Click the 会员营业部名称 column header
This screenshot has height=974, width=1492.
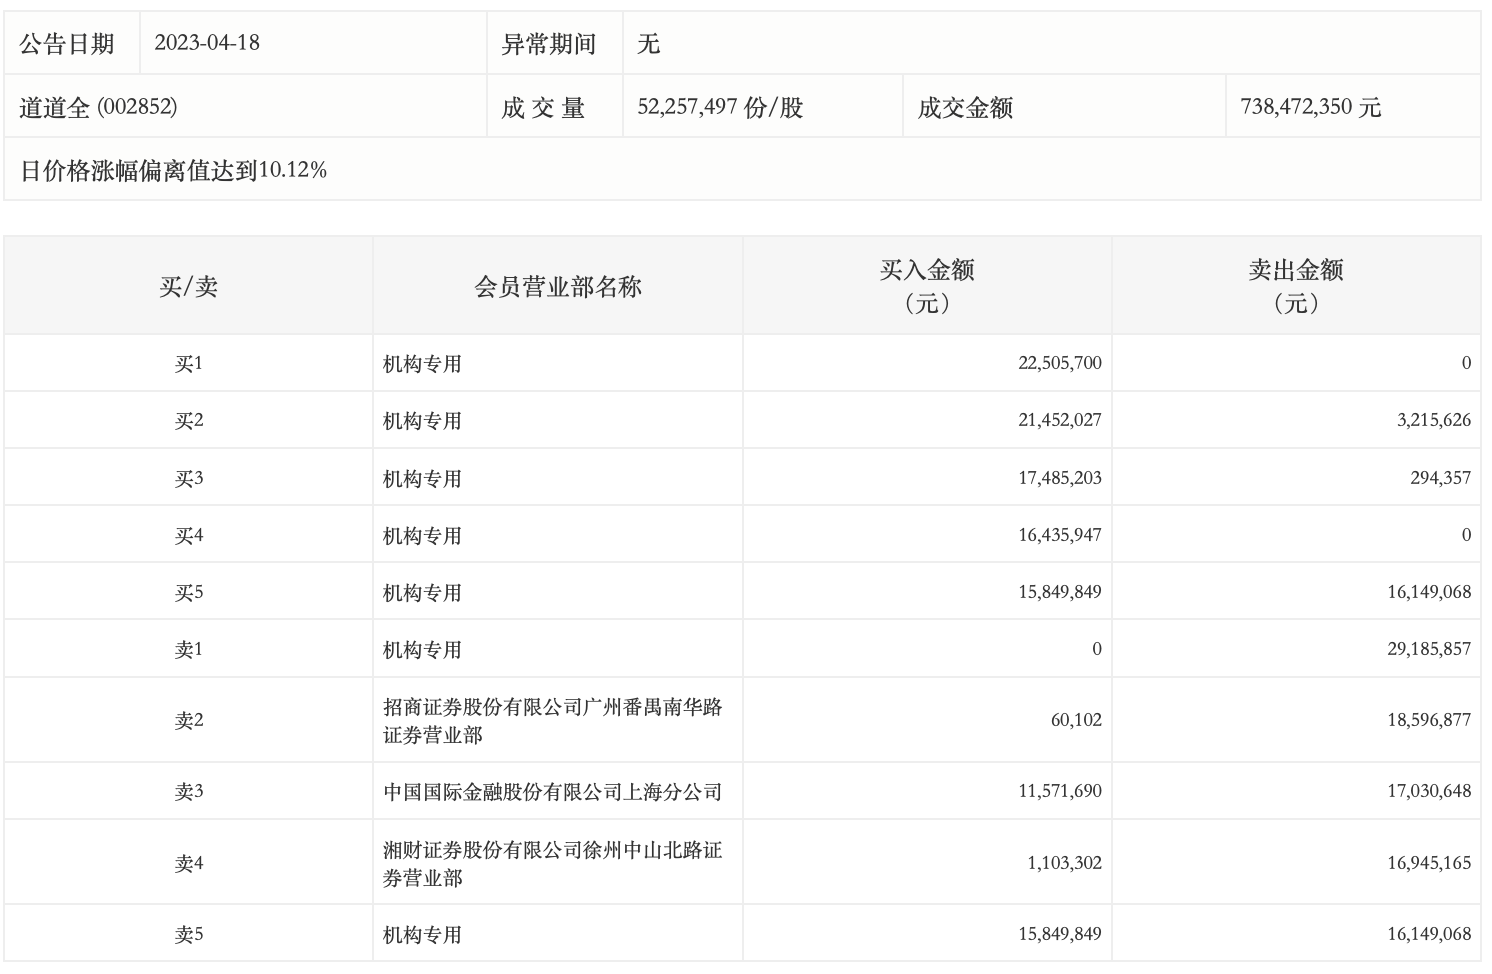[558, 286]
